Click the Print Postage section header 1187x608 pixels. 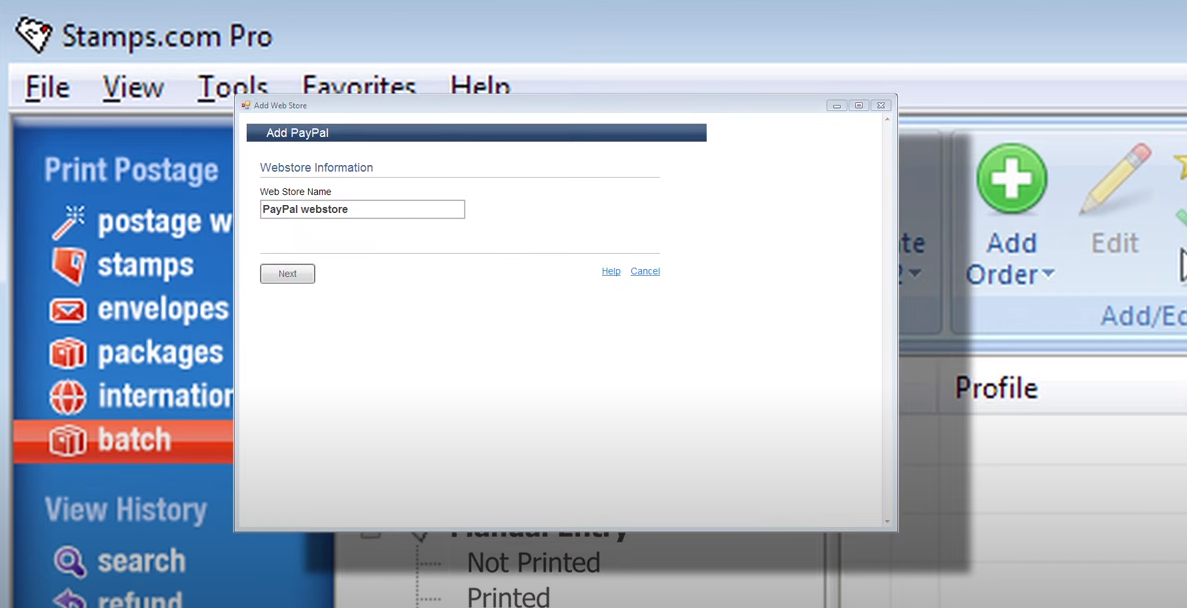(x=131, y=170)
